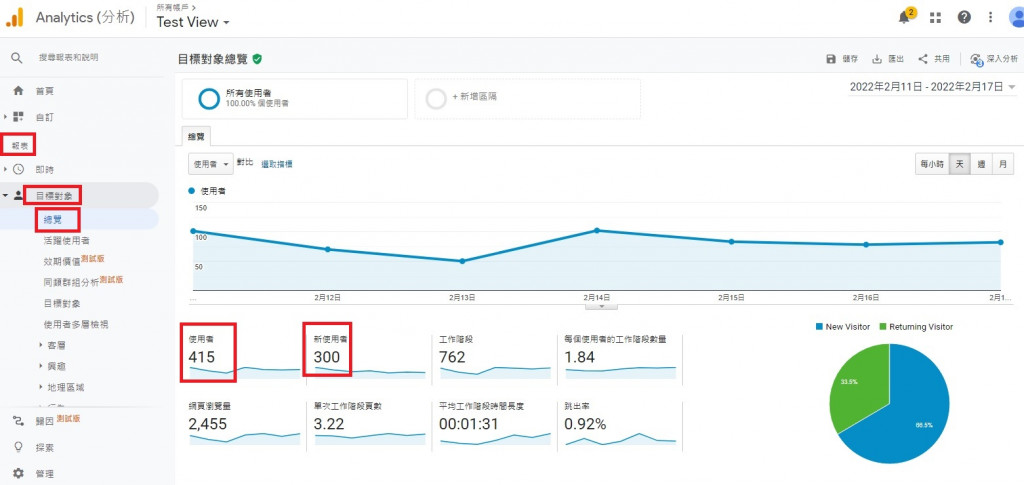Click the 2月14日 data point on the chart

[x=596, y=230]
